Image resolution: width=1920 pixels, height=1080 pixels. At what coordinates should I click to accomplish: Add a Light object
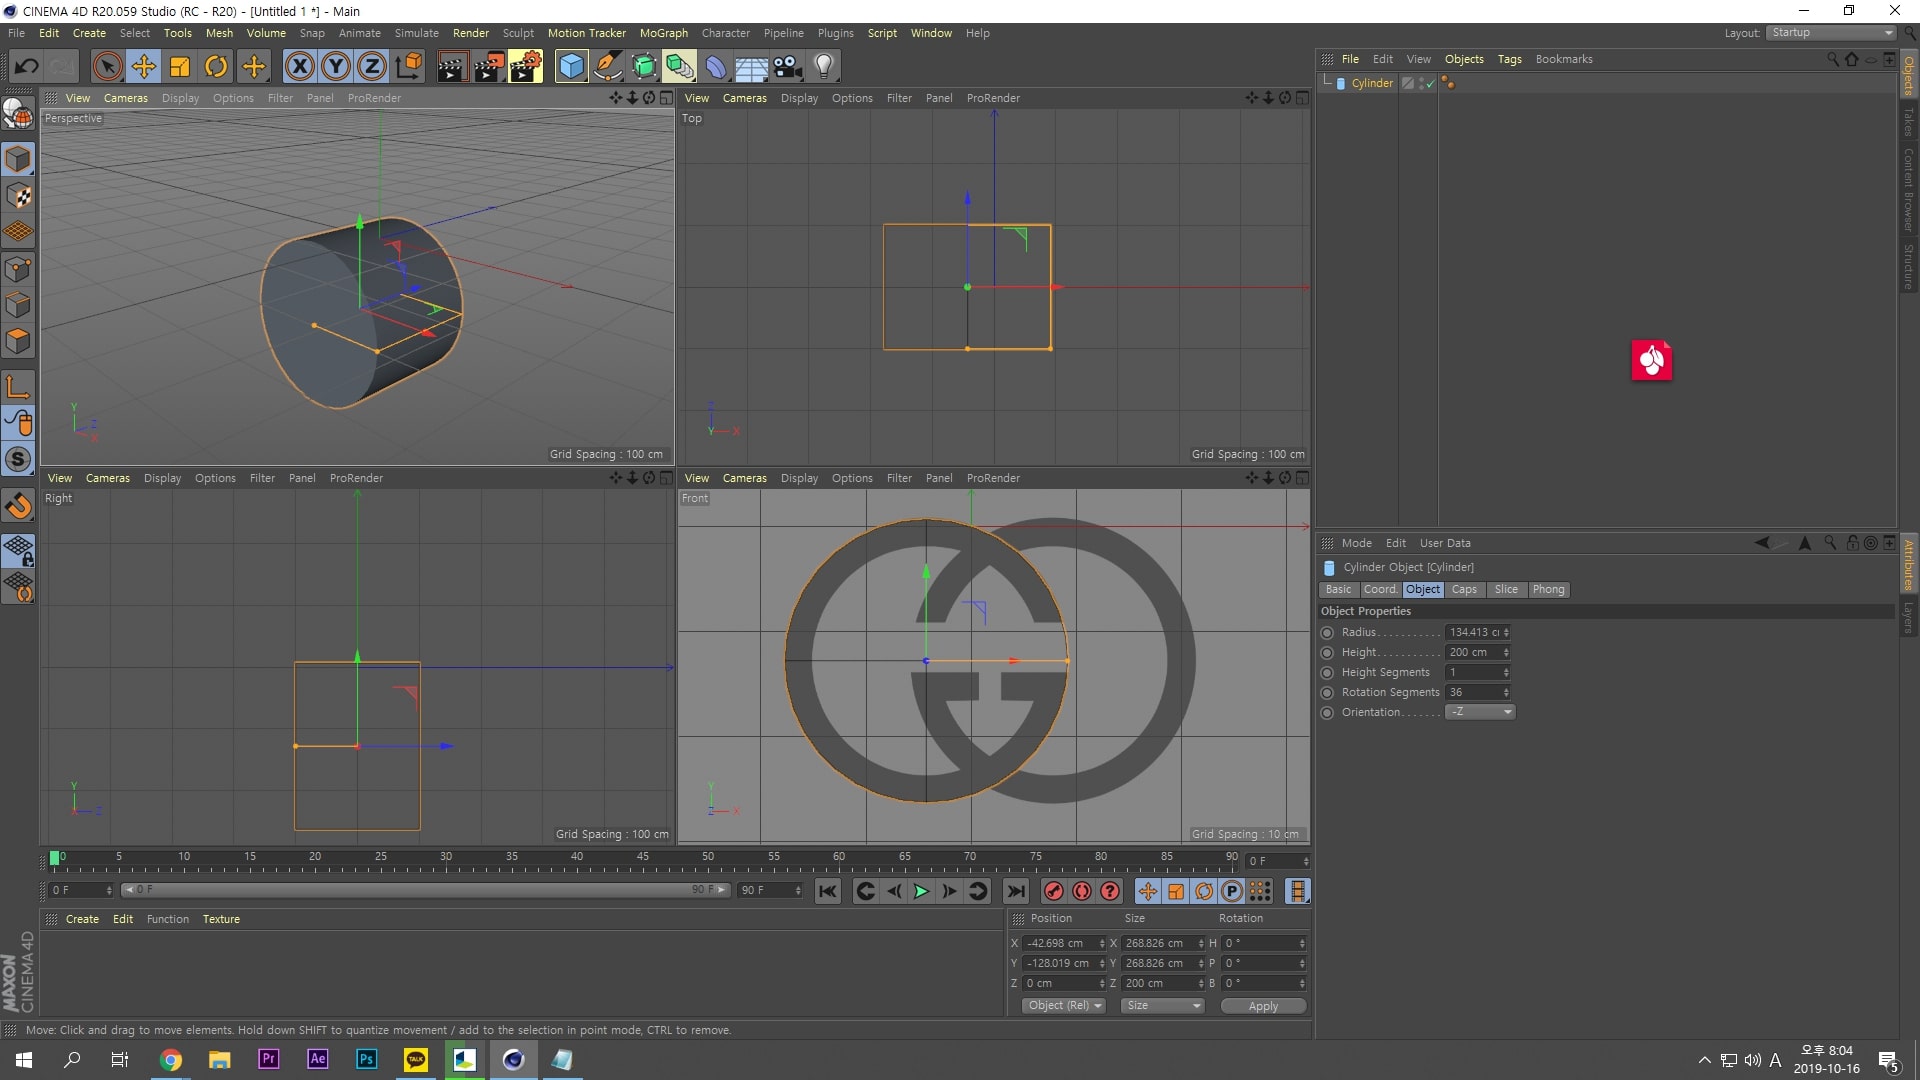pos(824,67)
